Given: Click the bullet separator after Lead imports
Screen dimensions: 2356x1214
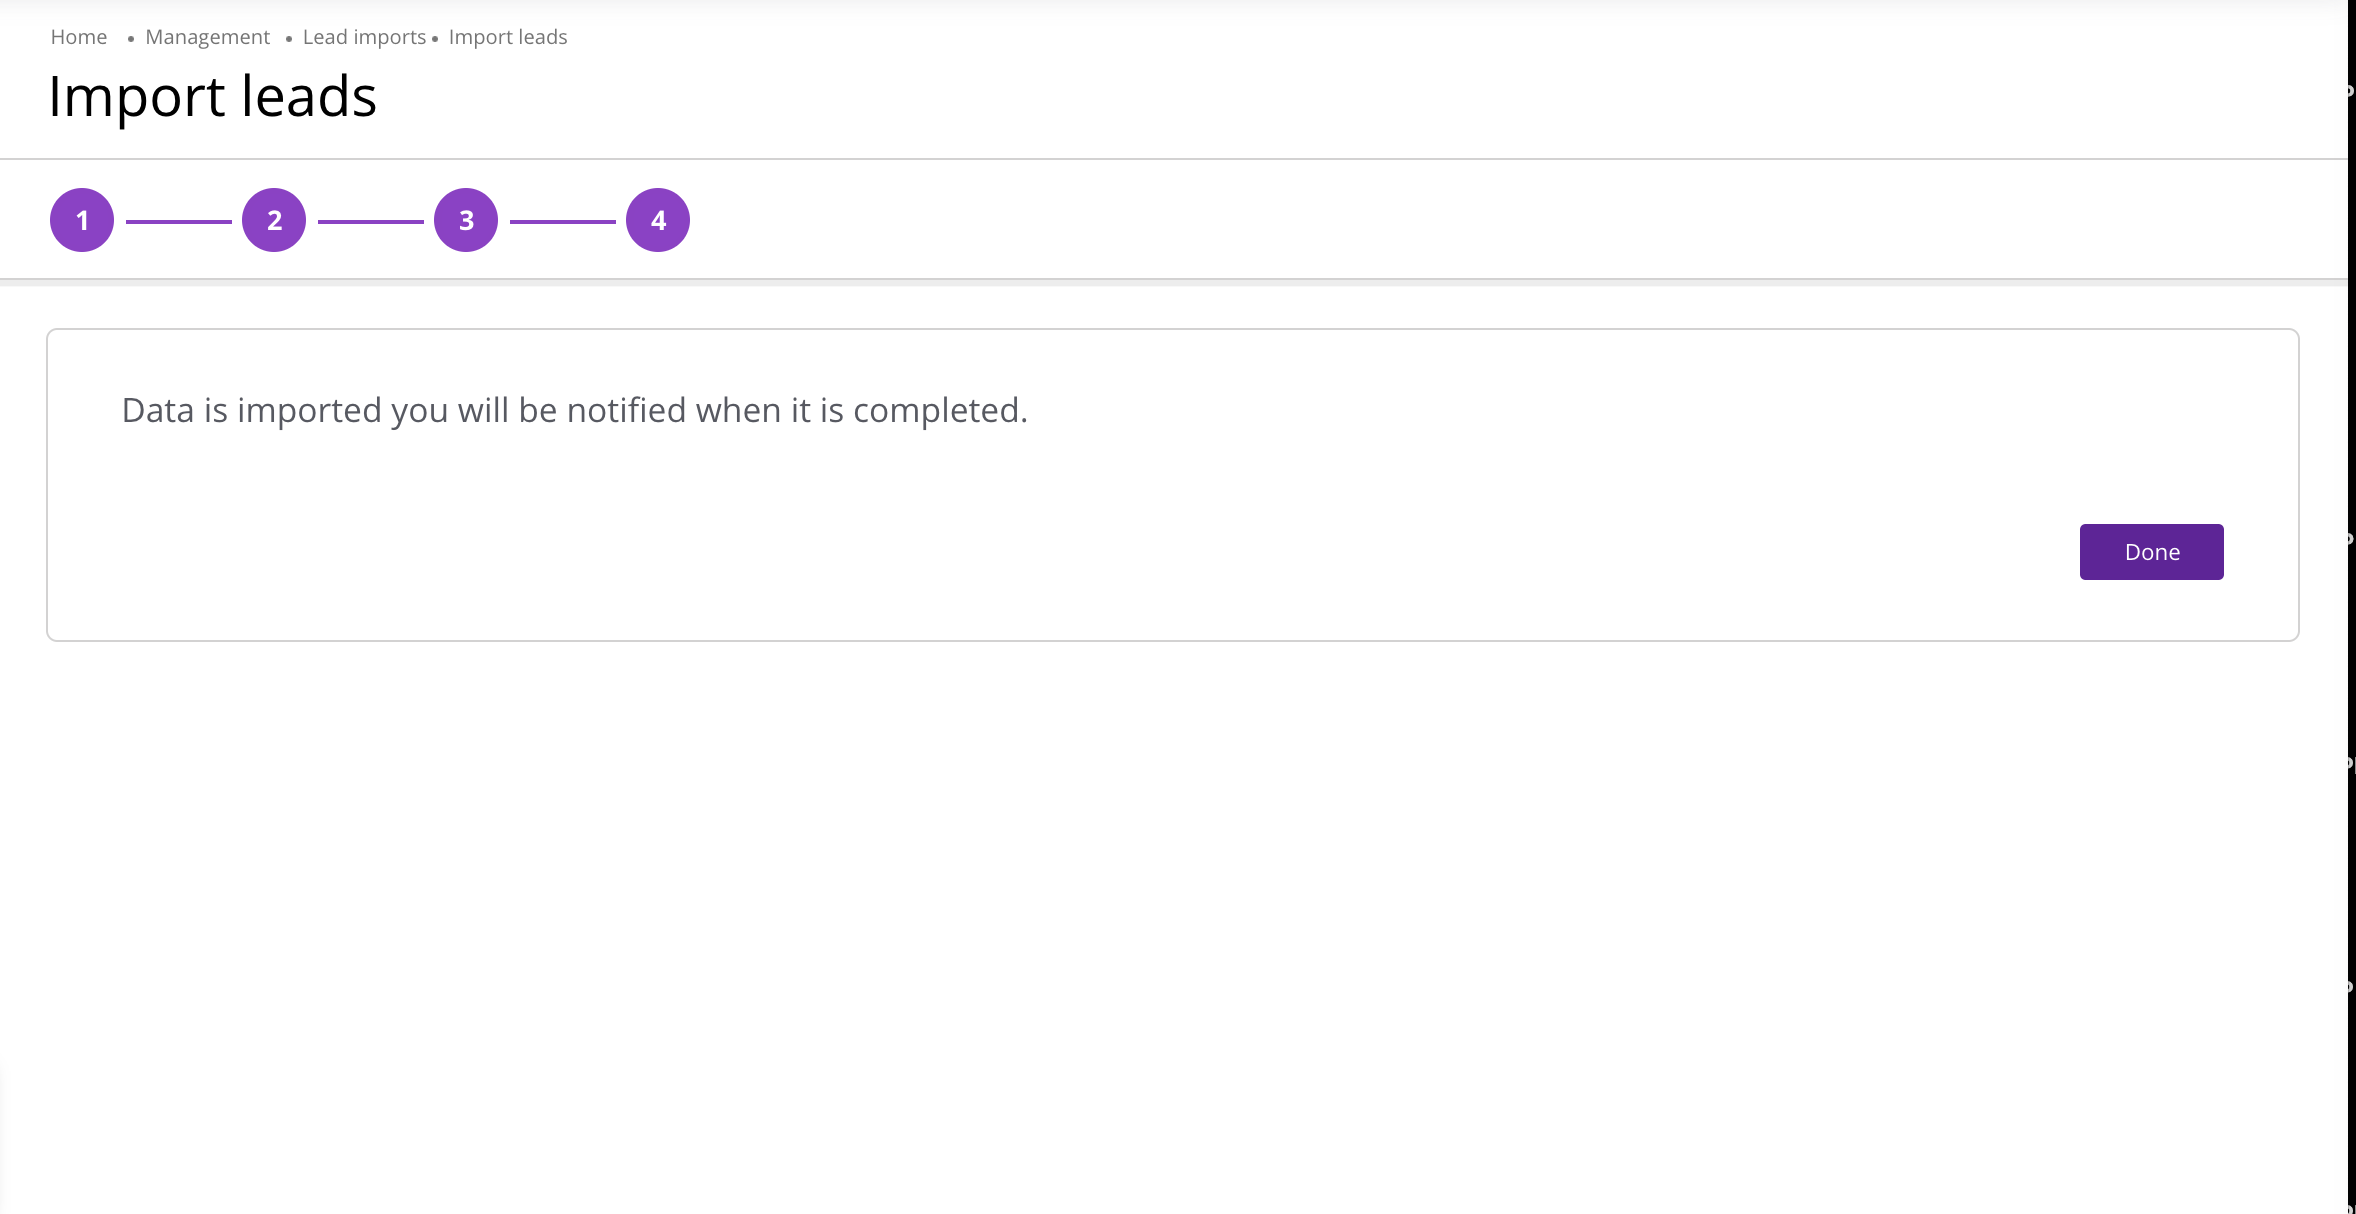Looking at the screenshot, I should [x=435, y=39].
